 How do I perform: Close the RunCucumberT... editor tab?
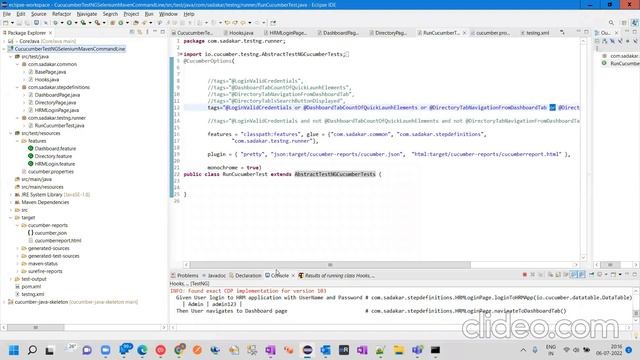464,33
